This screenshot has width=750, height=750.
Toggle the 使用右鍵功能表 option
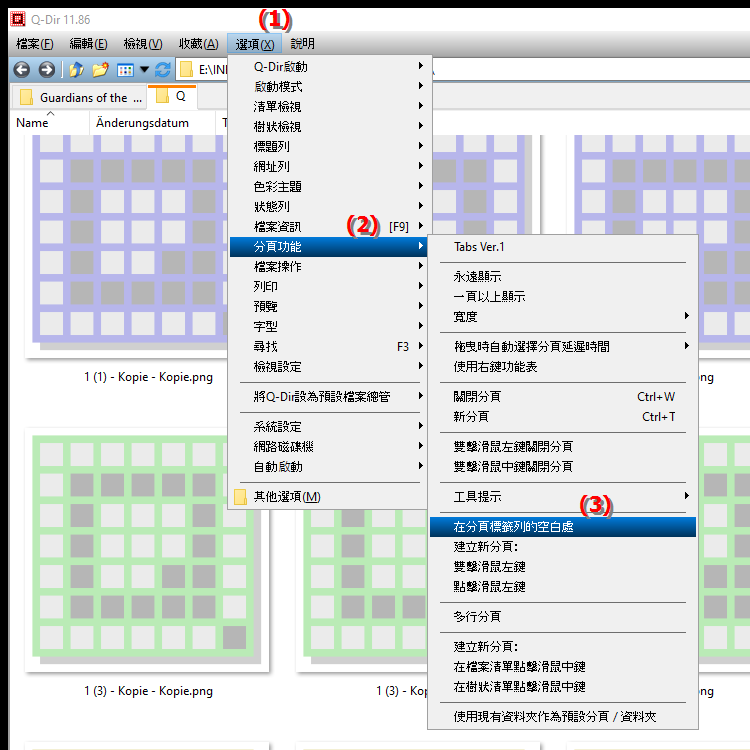point(563,367)
